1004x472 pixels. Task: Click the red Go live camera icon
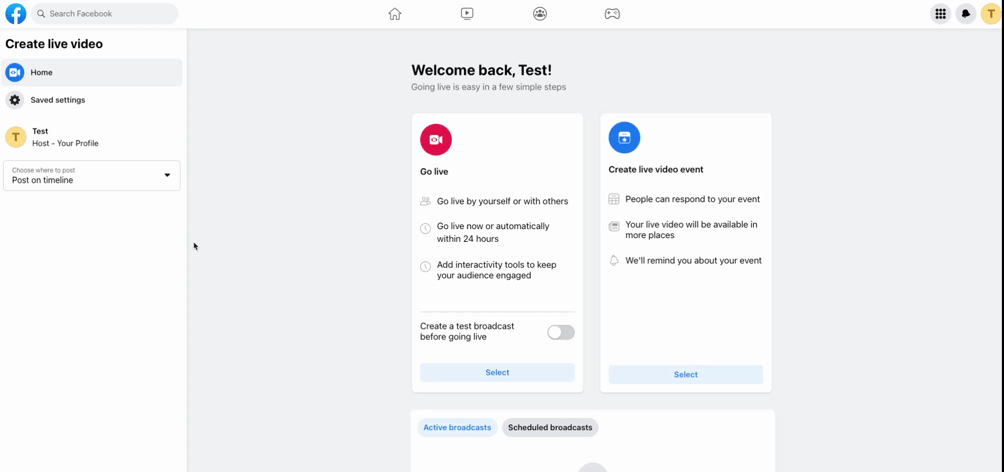click(x=436, y=140)
